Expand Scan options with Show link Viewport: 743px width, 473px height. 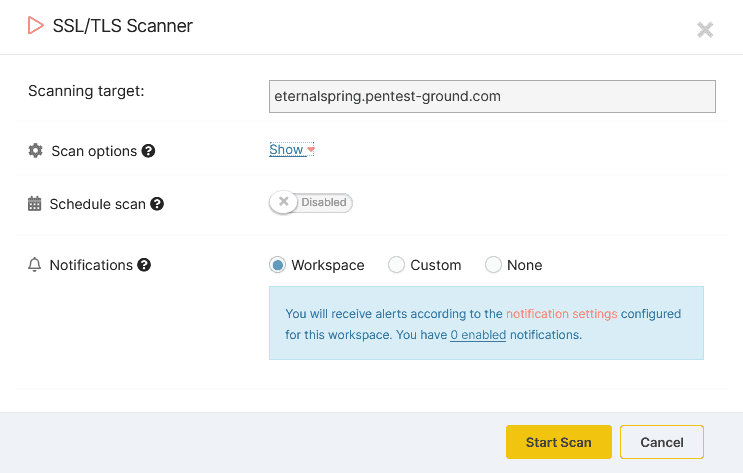(286, 150)
